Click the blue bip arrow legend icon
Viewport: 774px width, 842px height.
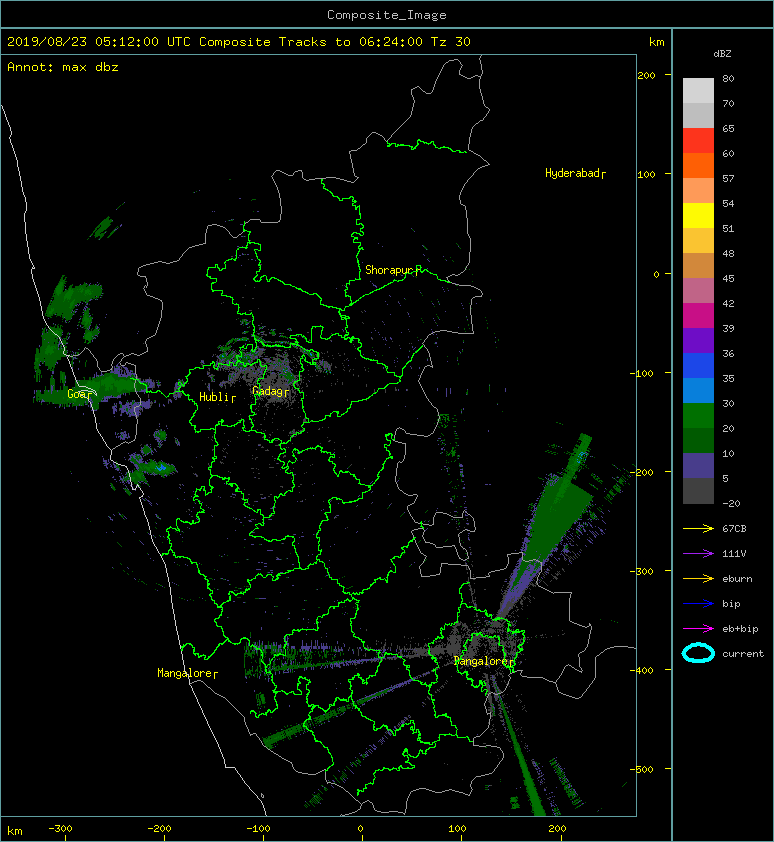(x=698, y=604)
